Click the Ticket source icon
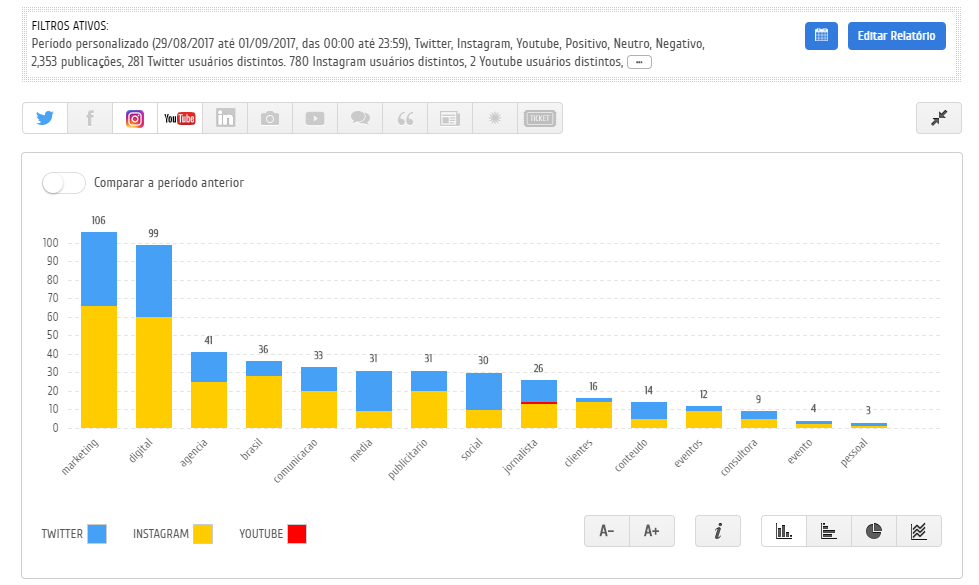979x585 pixels. 540,118
